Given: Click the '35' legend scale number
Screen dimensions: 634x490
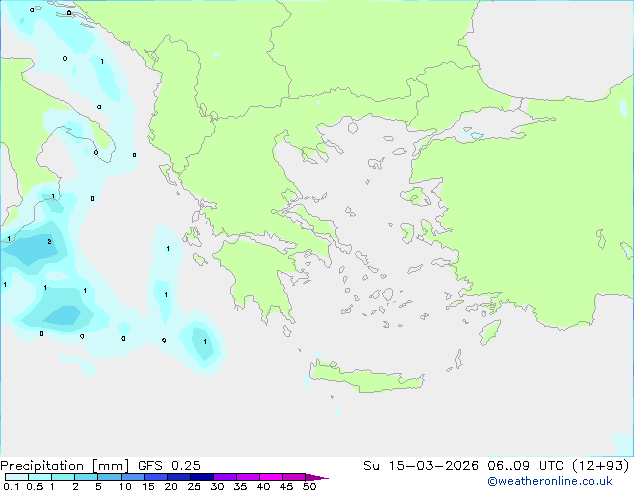Looking at the screenshot, I should coord(240,486).
